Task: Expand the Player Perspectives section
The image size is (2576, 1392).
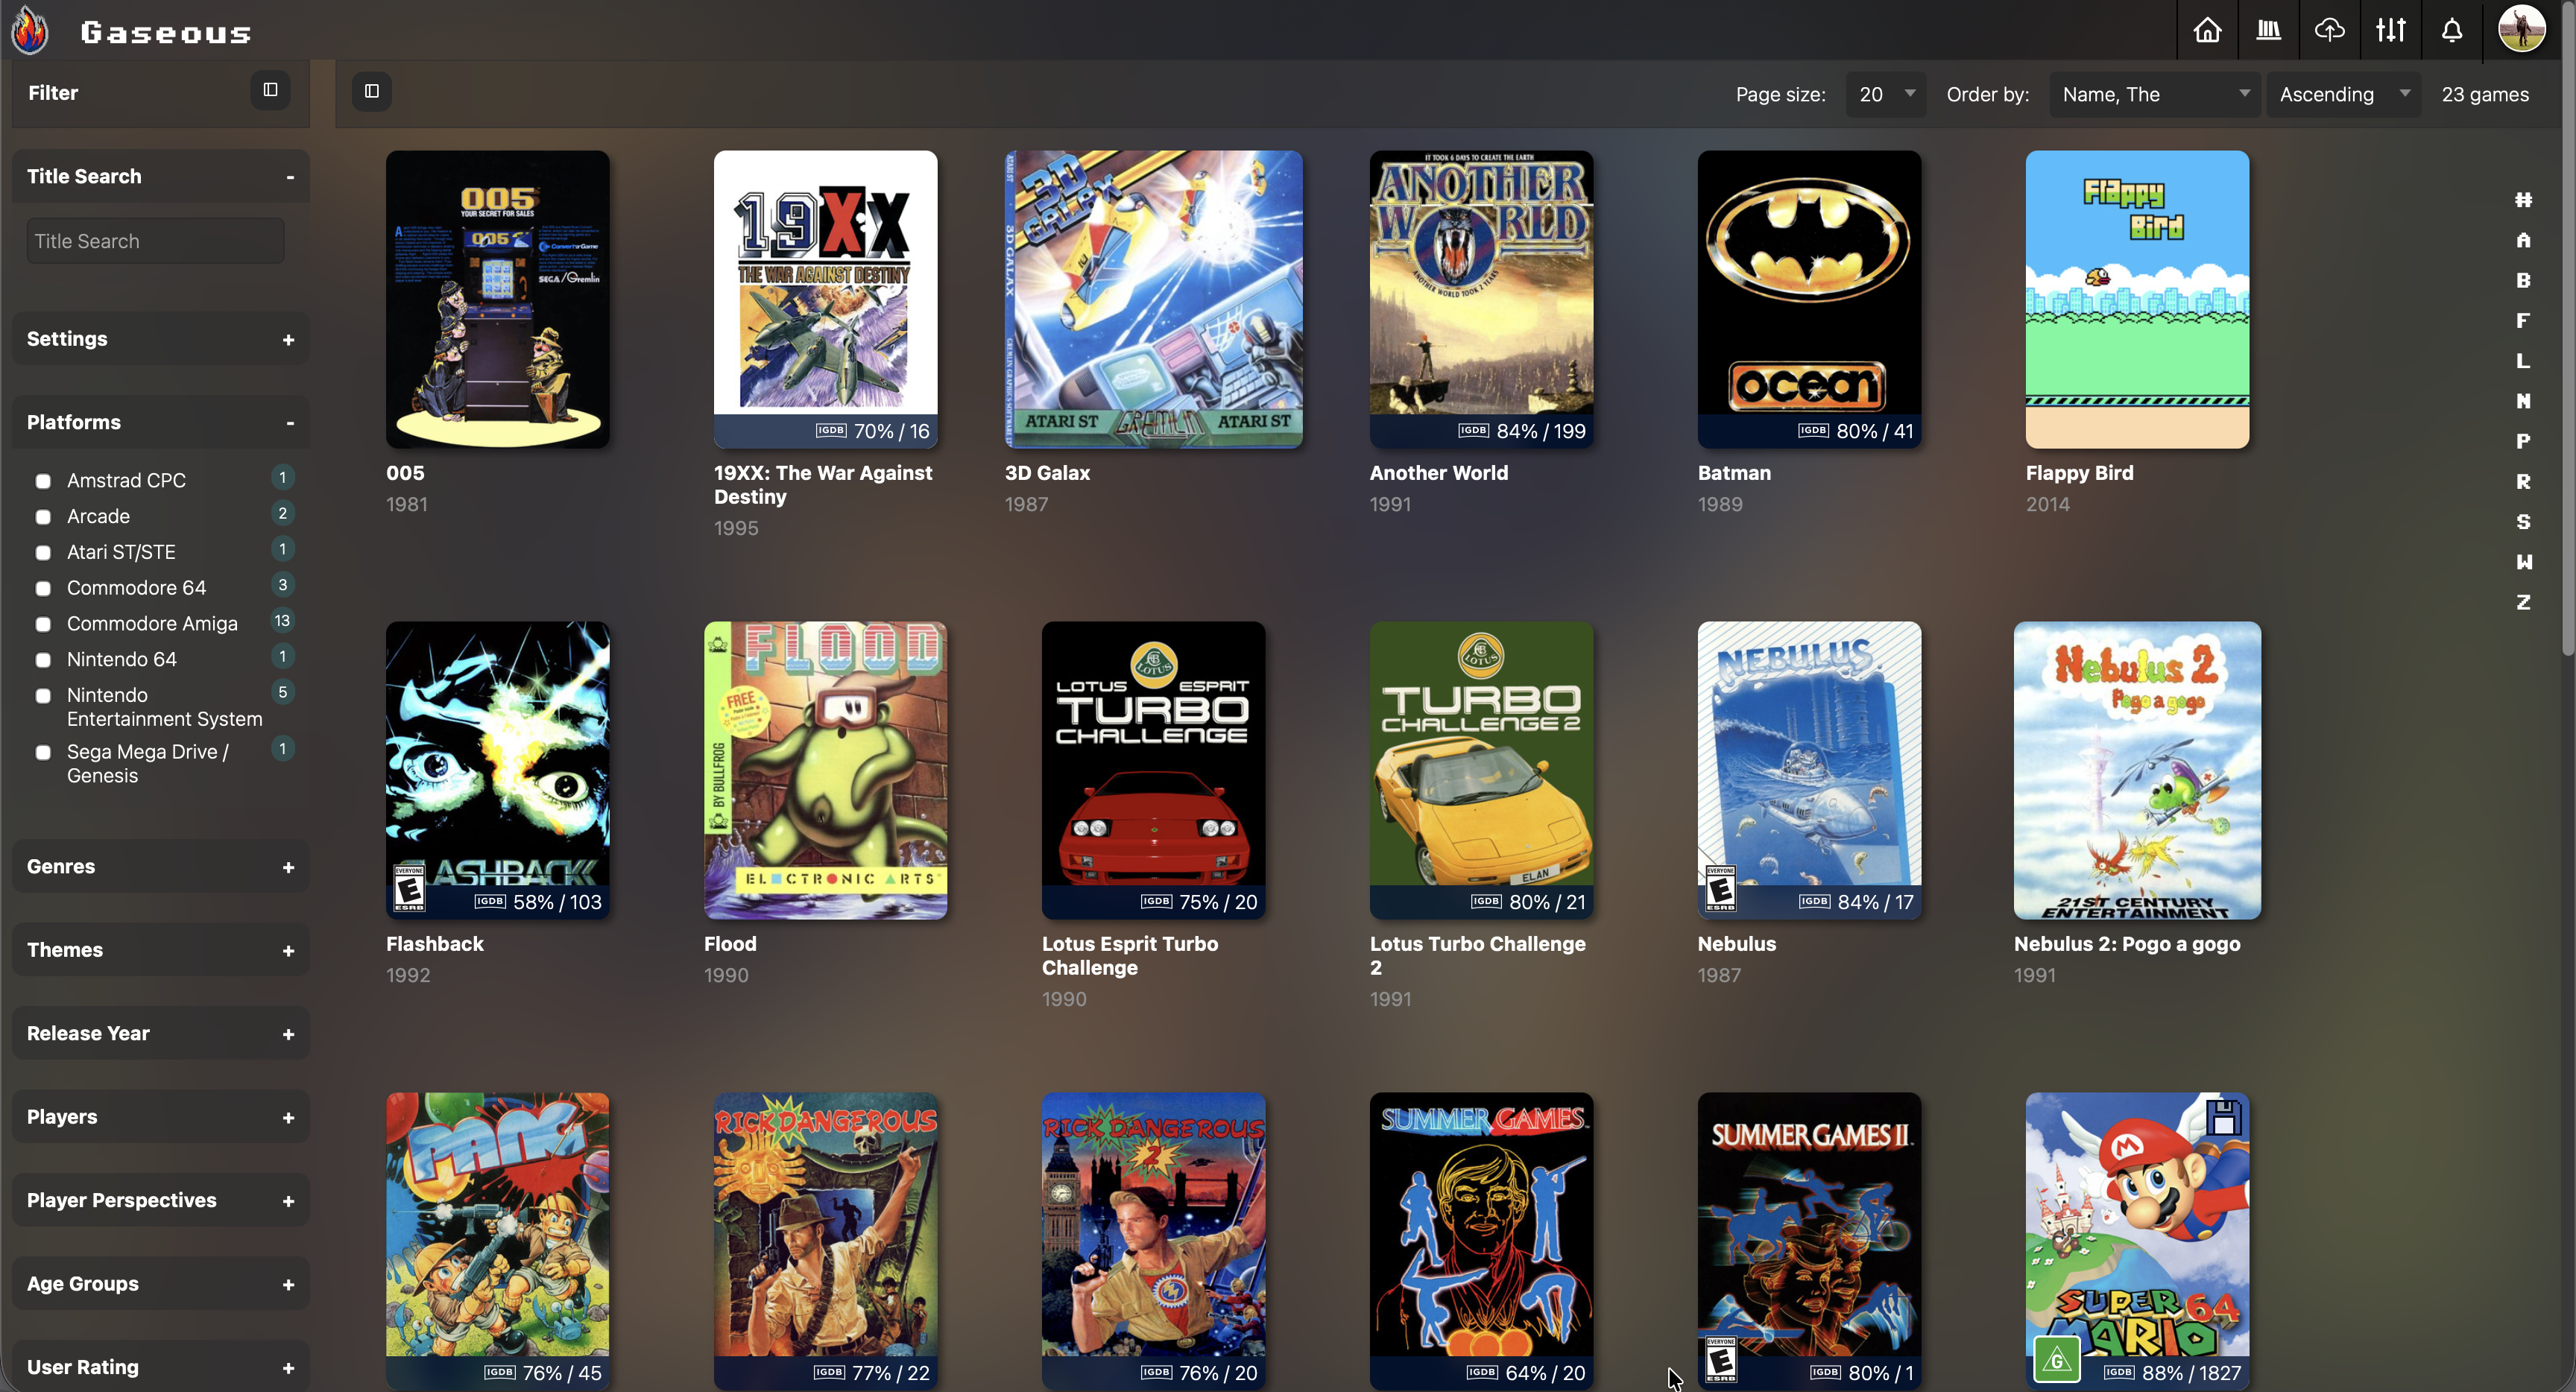Action: pyautogui.click(x=288, y=1202)
